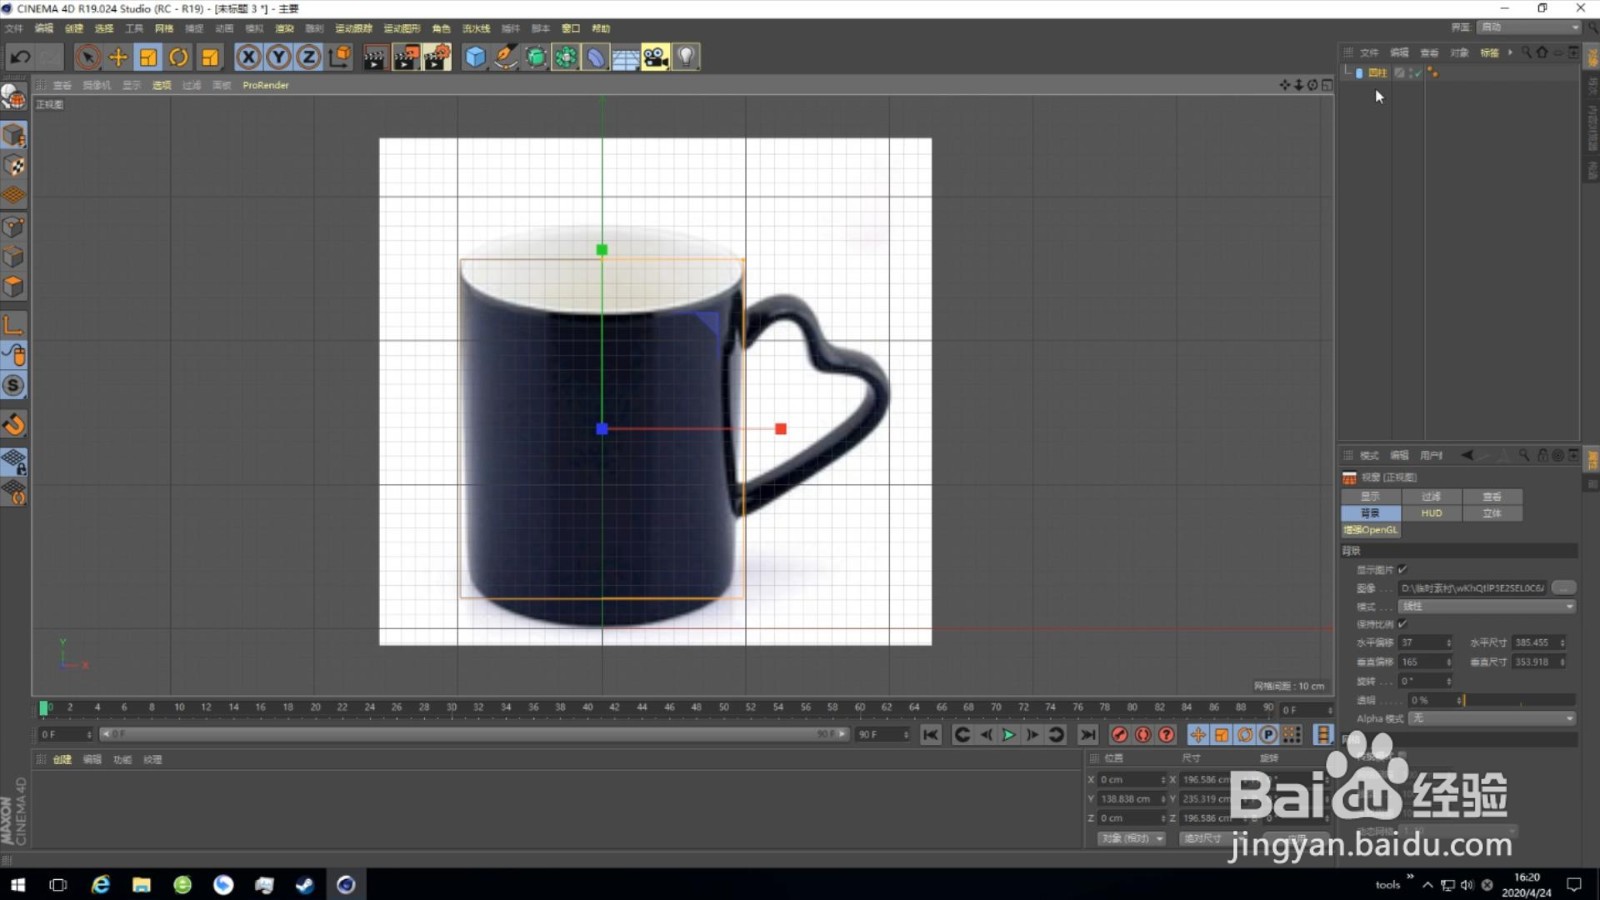
Task: Toggle the 保持比例 checkbox
Action: coord(1402,624)
